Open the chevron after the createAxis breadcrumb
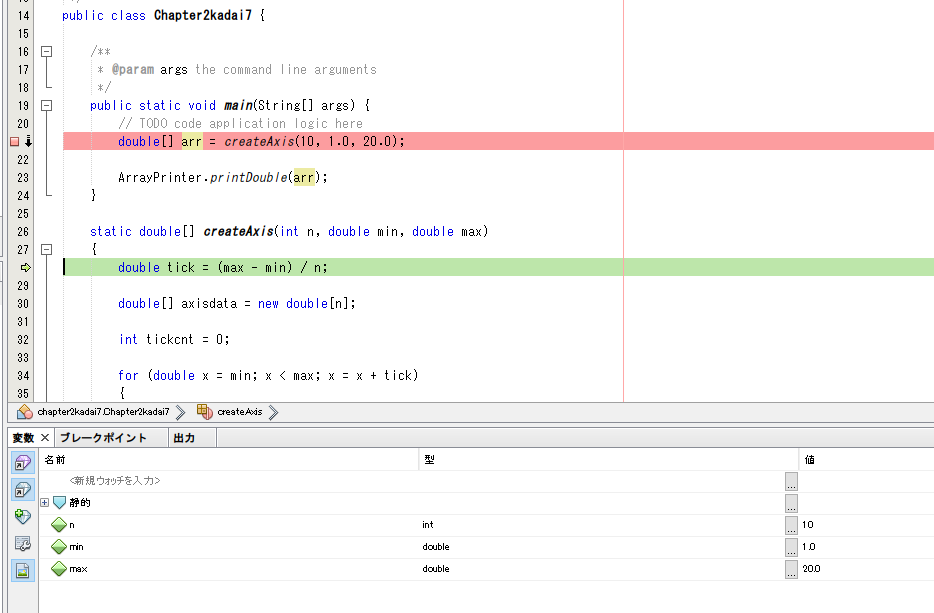 (273, 412)
